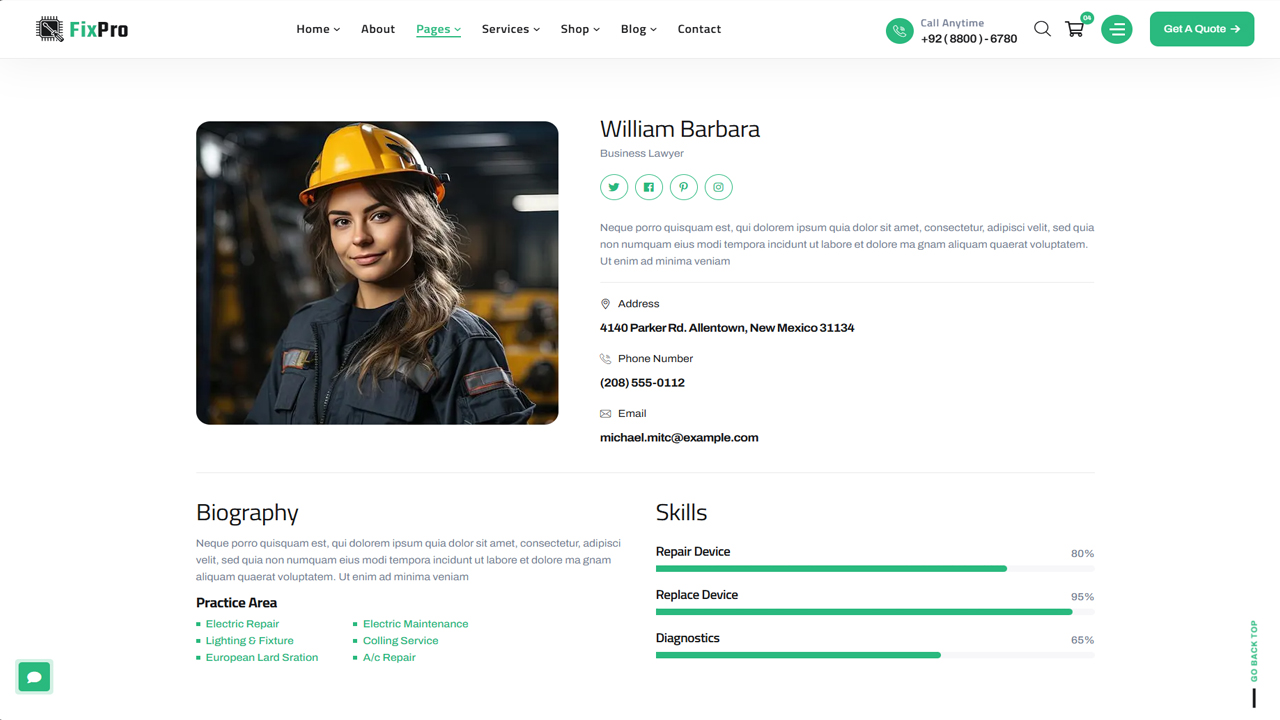Click the European Lard Sration item
The height and width of the screenshot is (720, 1280).
262,658
